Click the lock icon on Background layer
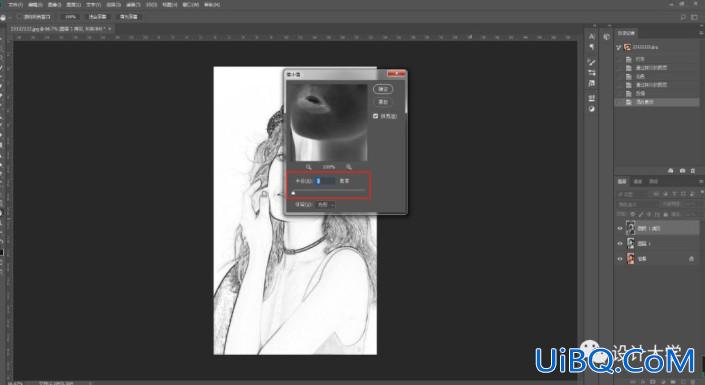 (x=692, y=259)
